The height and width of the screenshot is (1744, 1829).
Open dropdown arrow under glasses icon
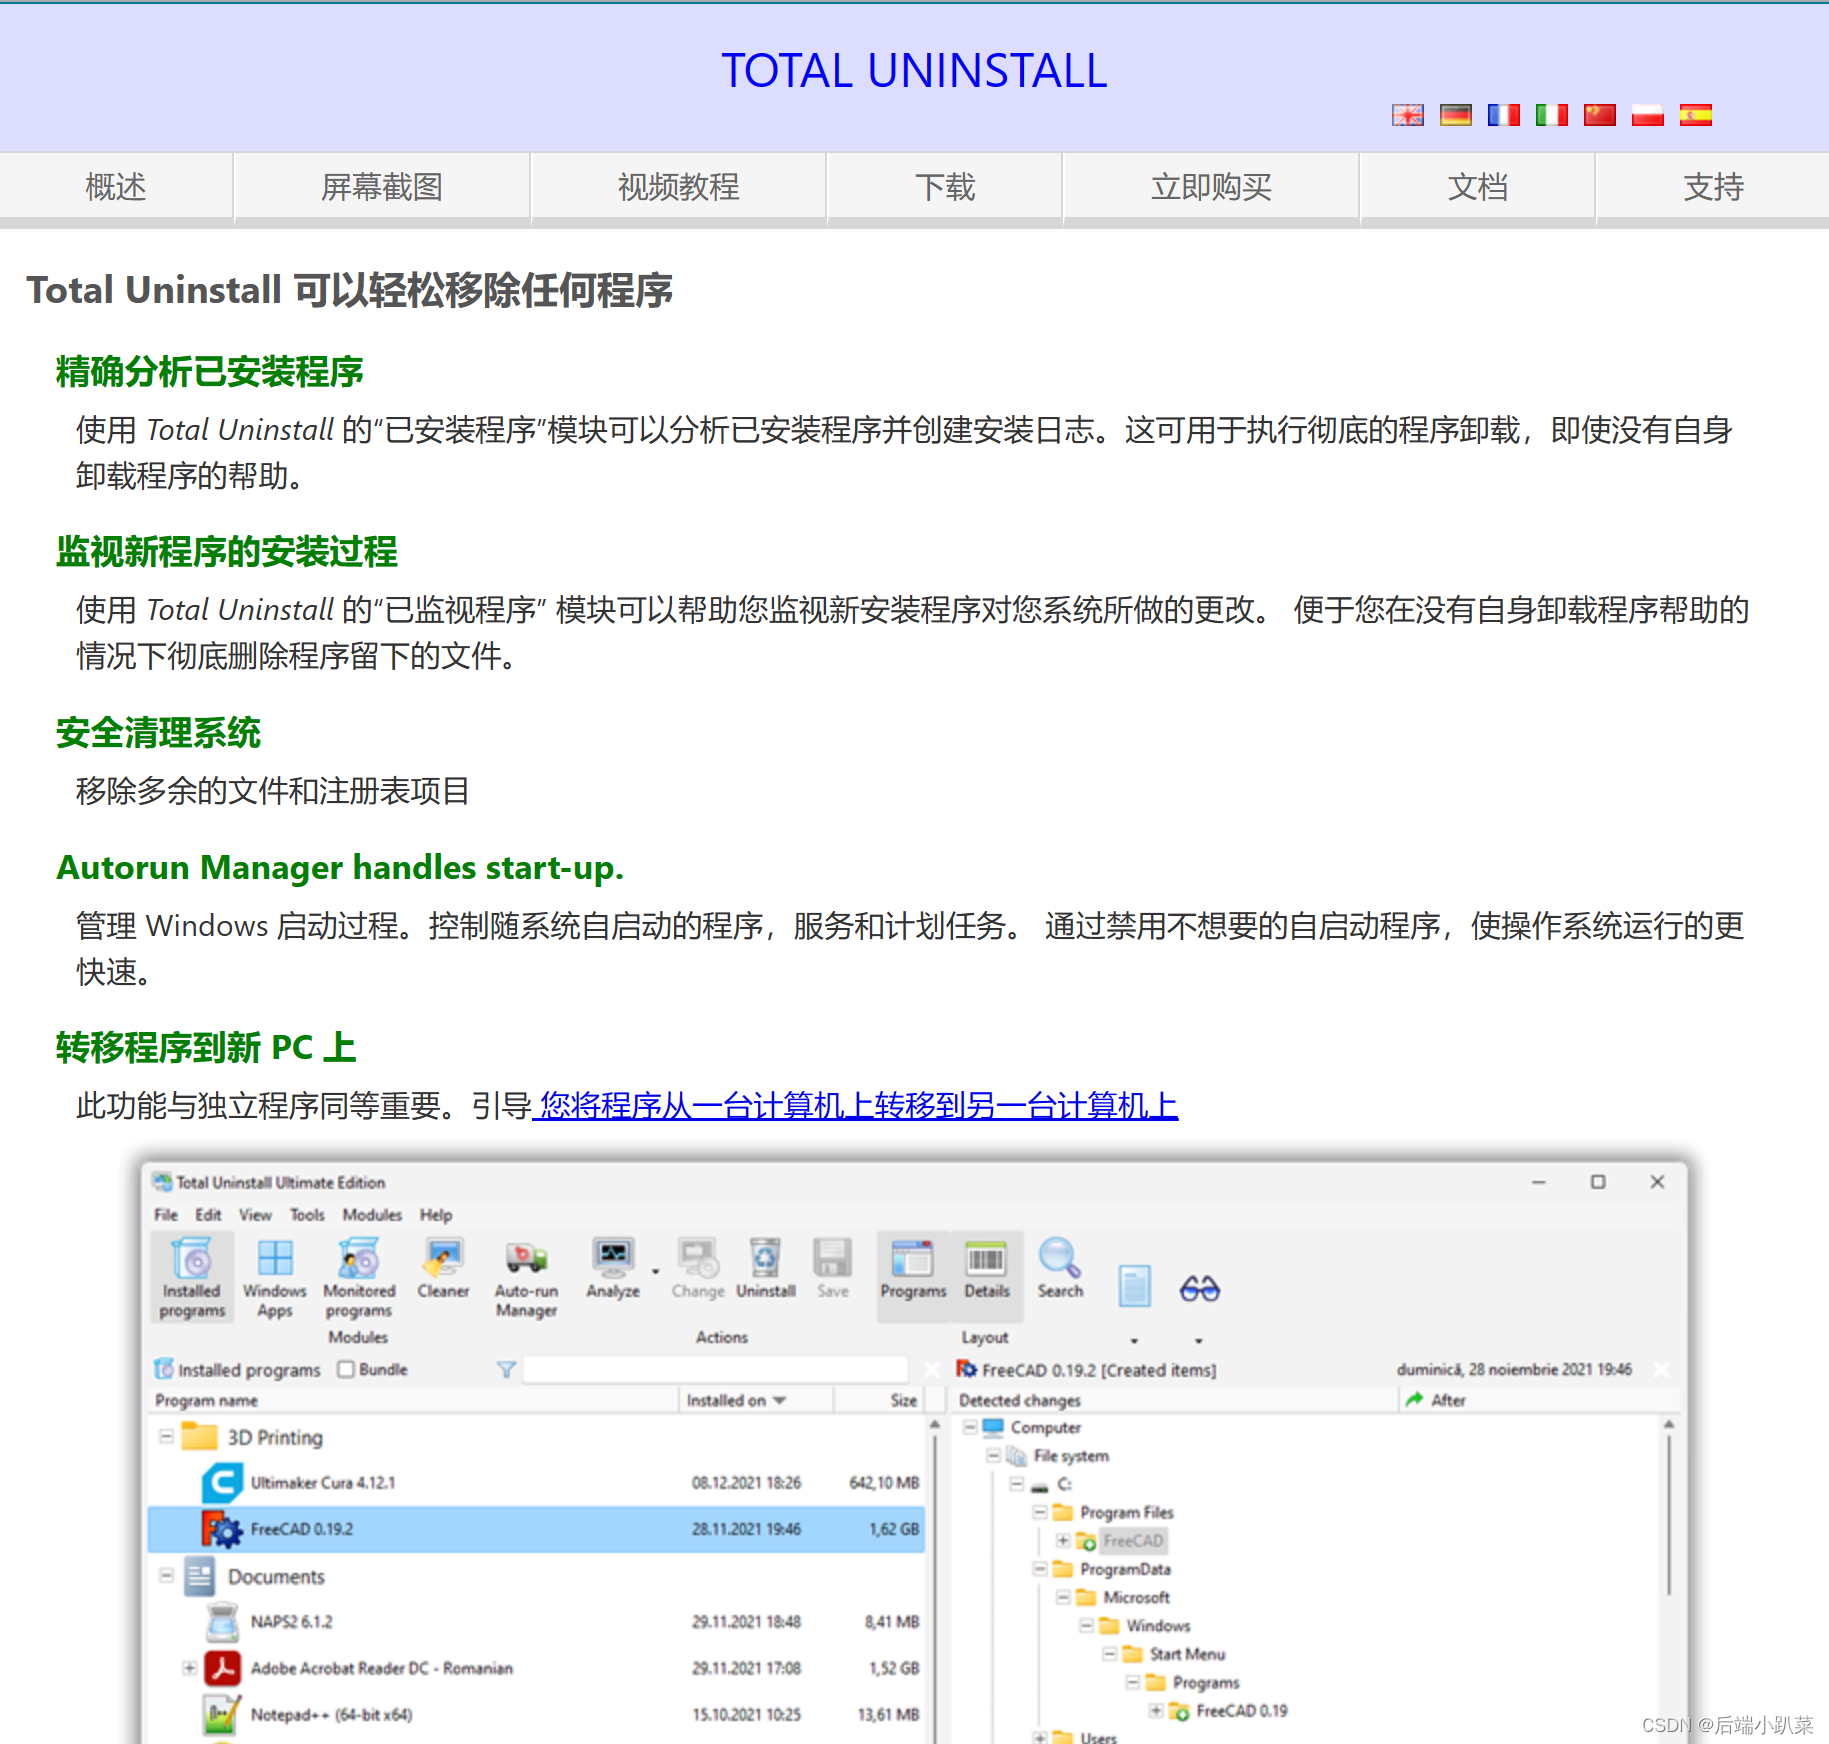(x=1198, y=1340)
